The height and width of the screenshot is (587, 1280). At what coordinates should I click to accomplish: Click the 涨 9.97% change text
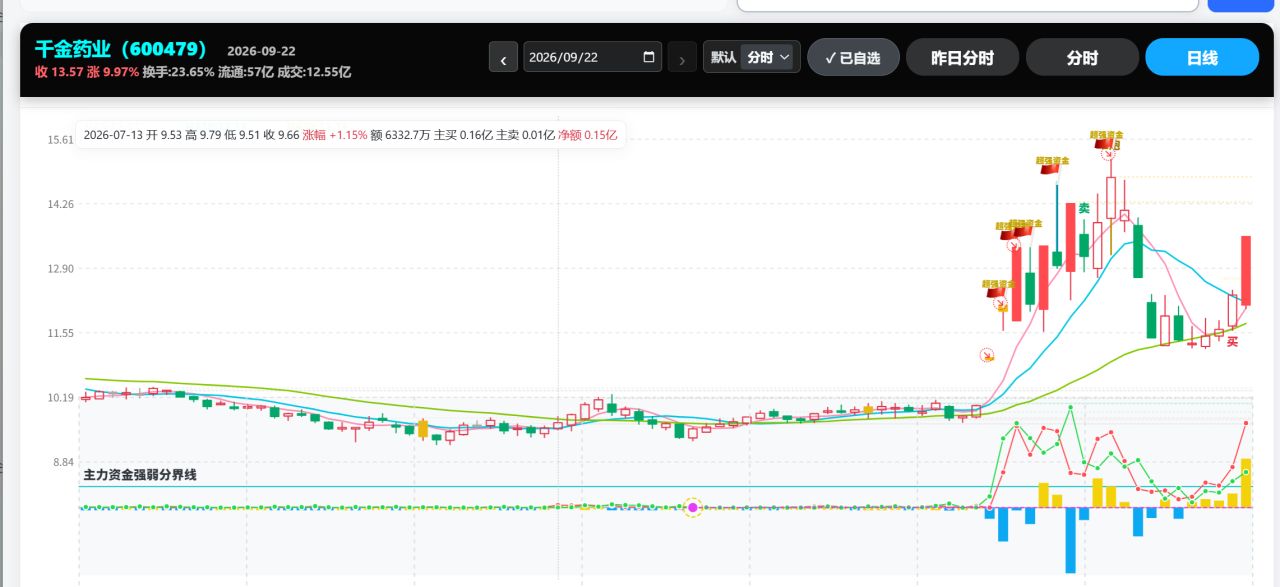coord(113,72)
